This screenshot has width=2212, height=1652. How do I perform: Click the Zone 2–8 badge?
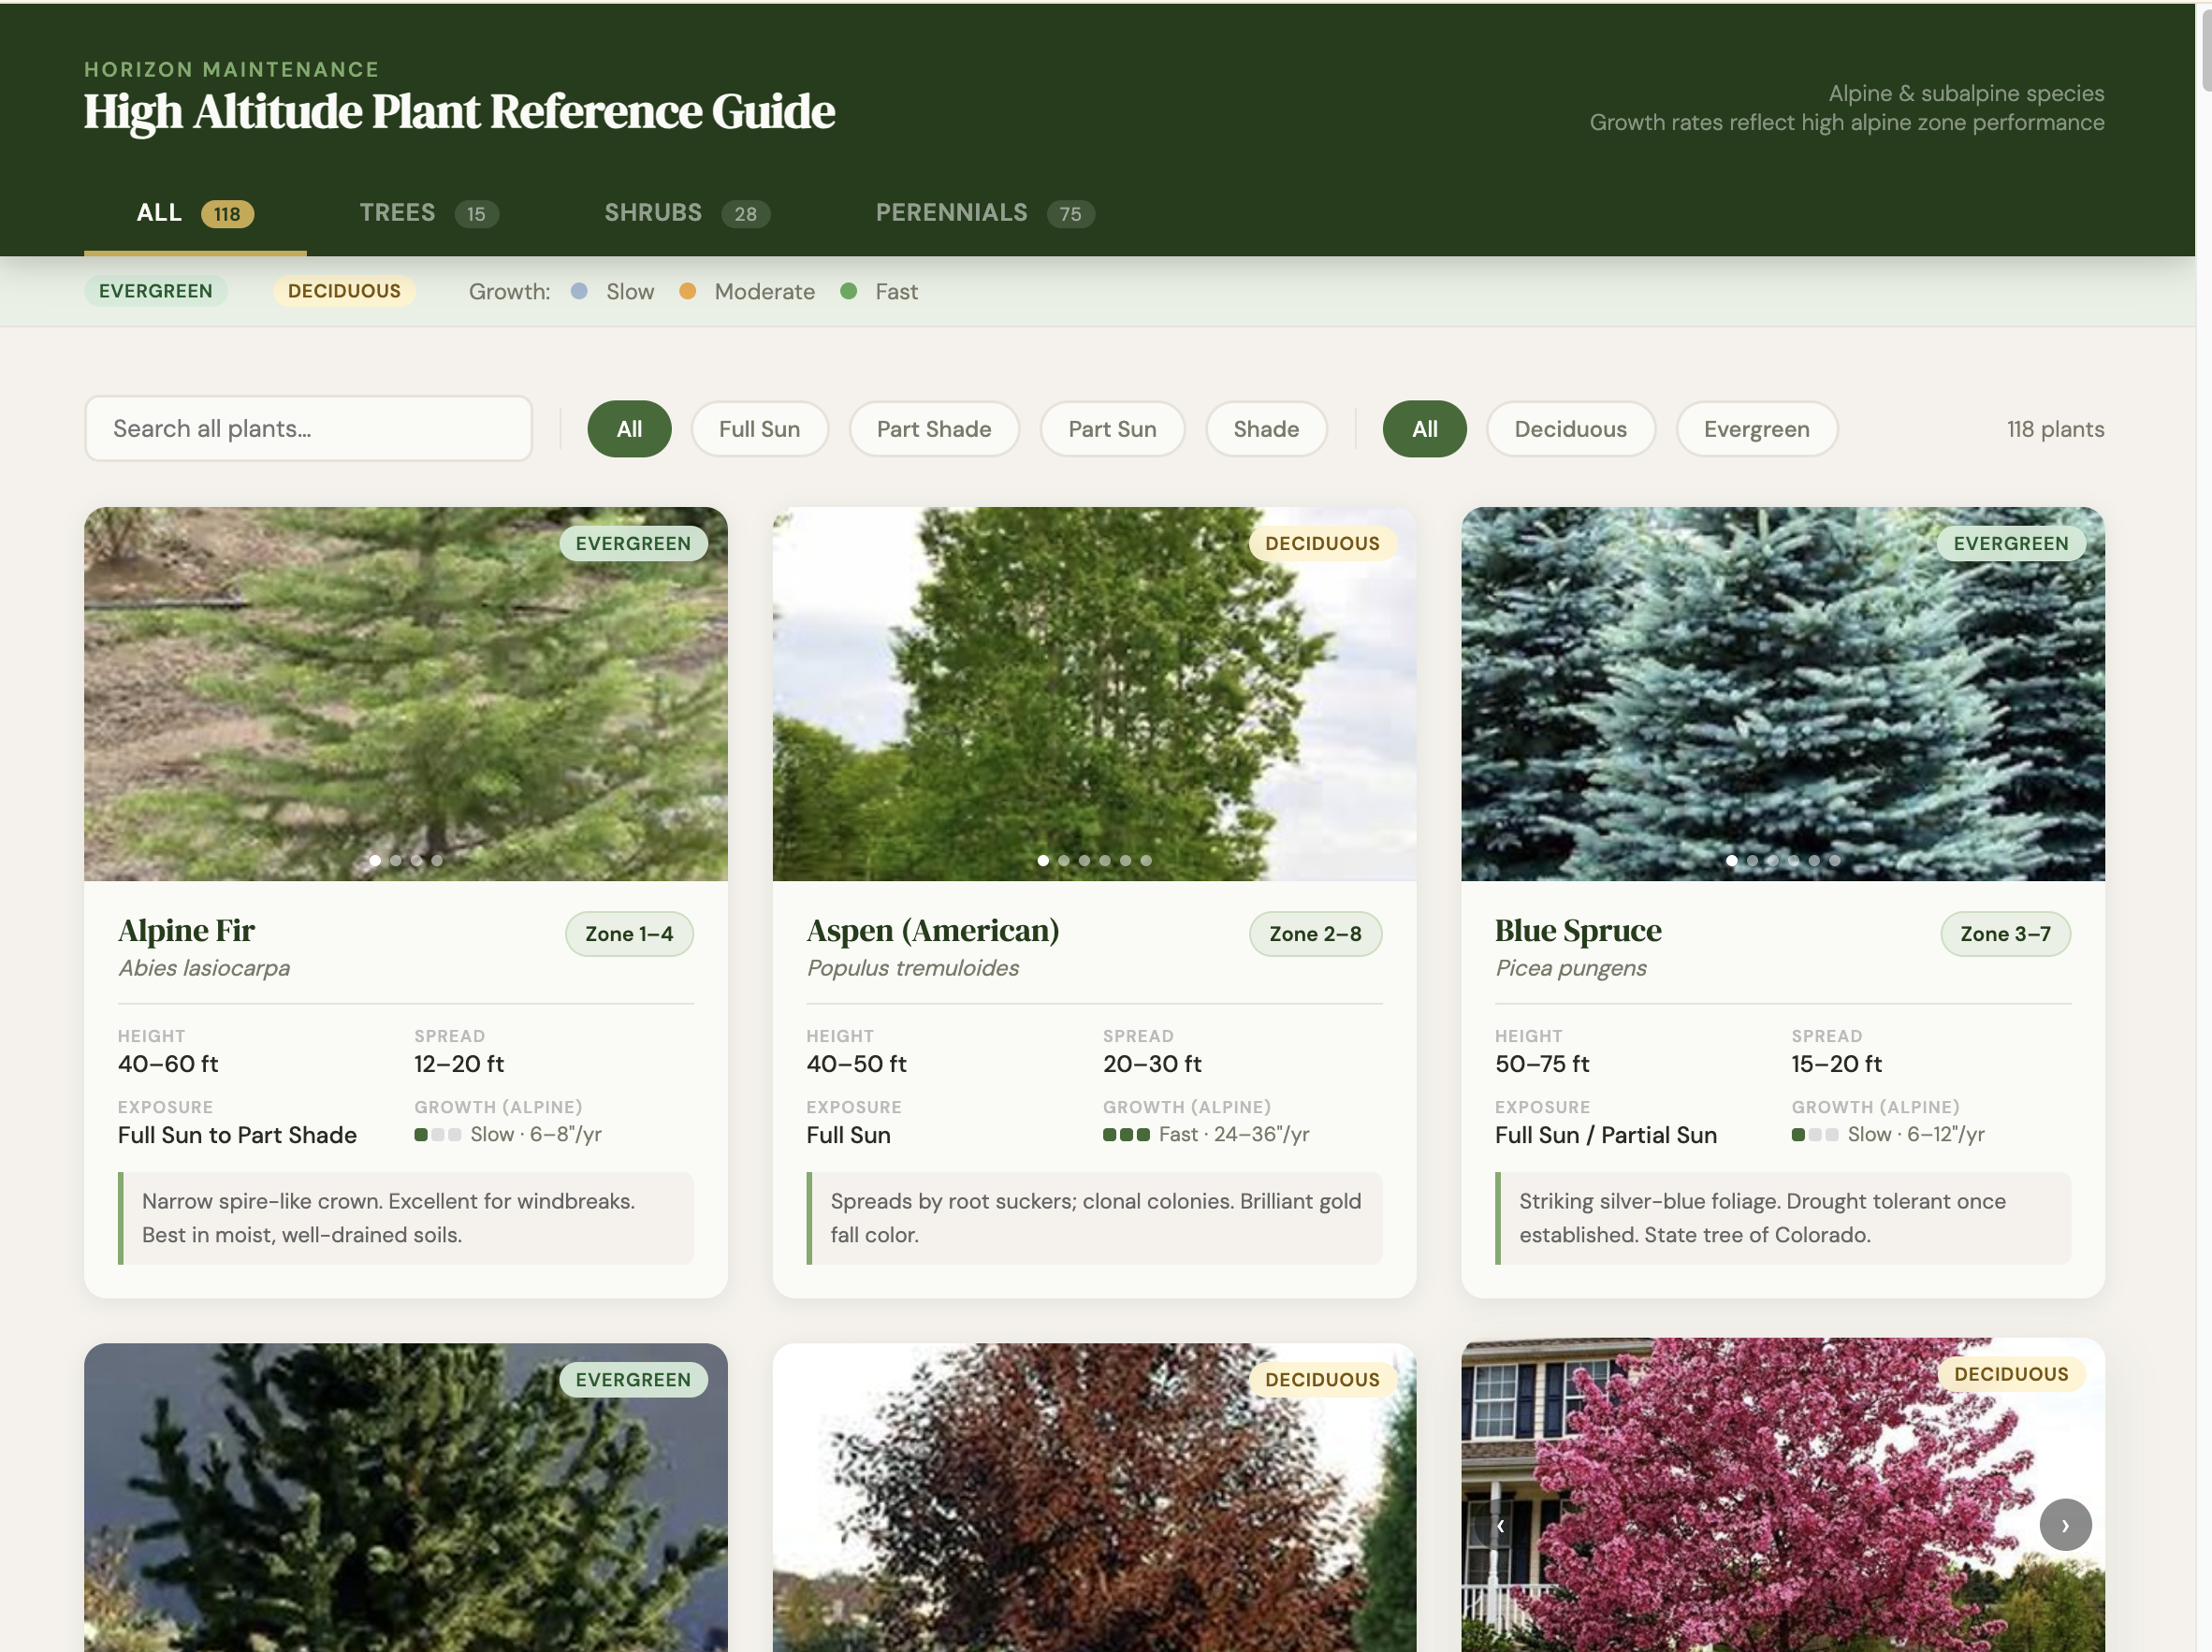(1315, 934)
